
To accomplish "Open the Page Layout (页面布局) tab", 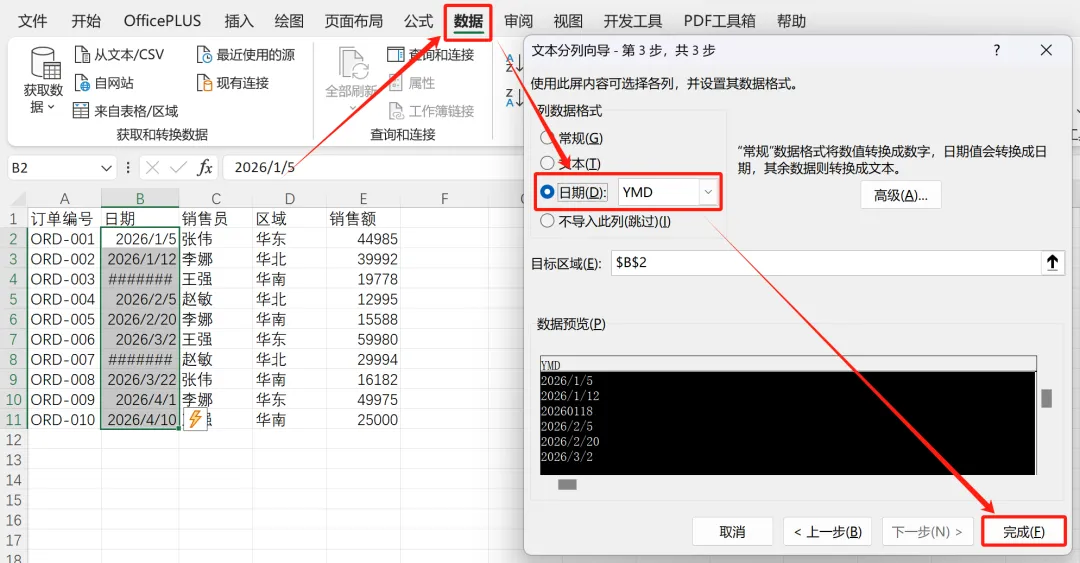I will tap(354, 21).
